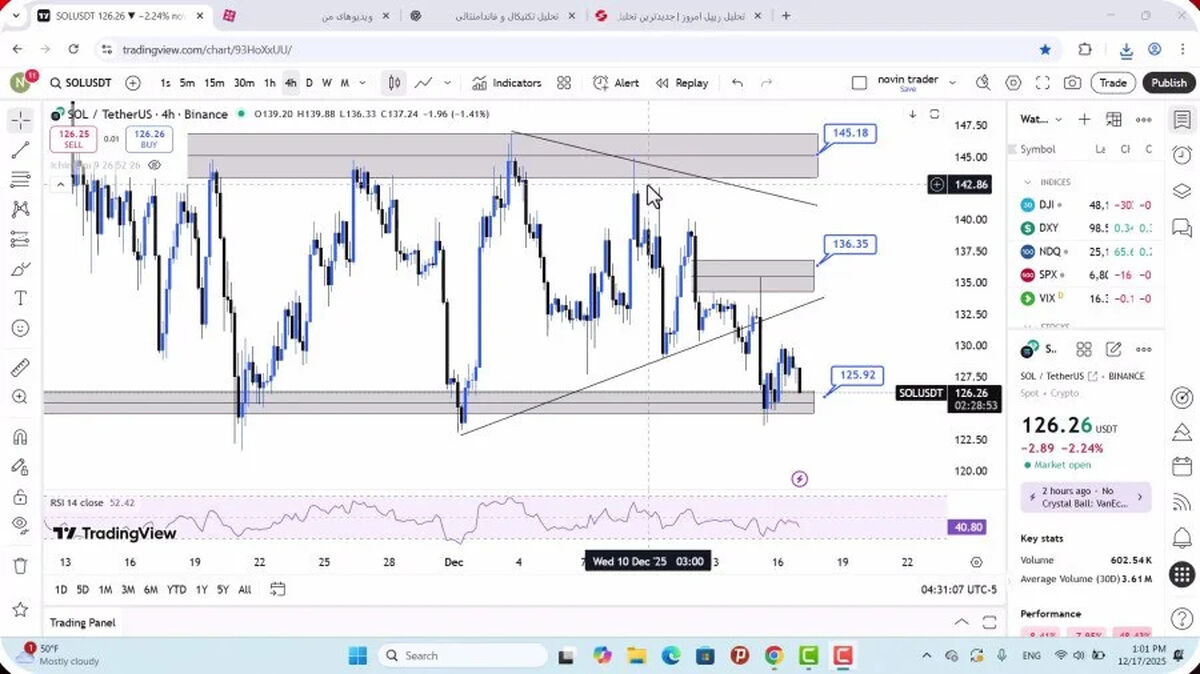Open quick search icon in top toolbar

tap(984, 83)
